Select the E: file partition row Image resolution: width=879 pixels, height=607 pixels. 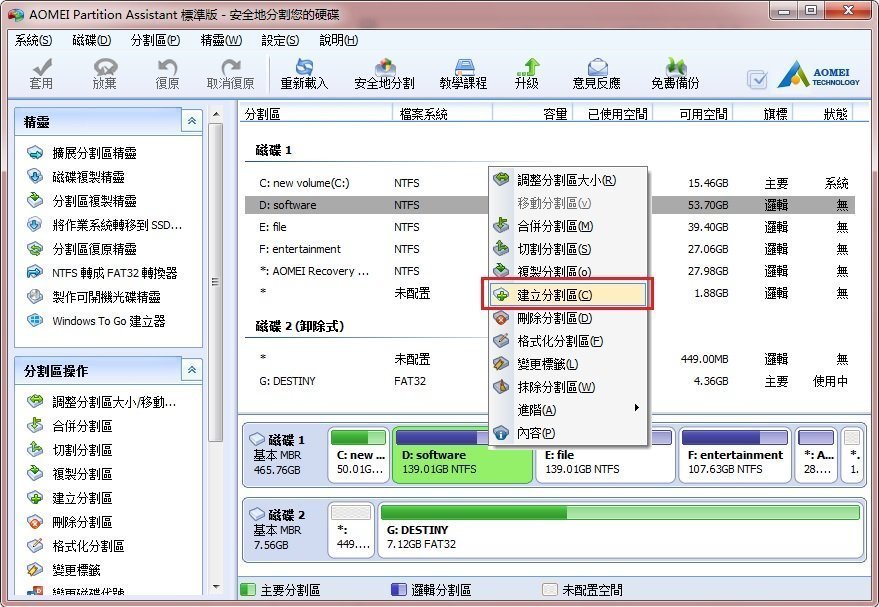click(x=549, y=227)
